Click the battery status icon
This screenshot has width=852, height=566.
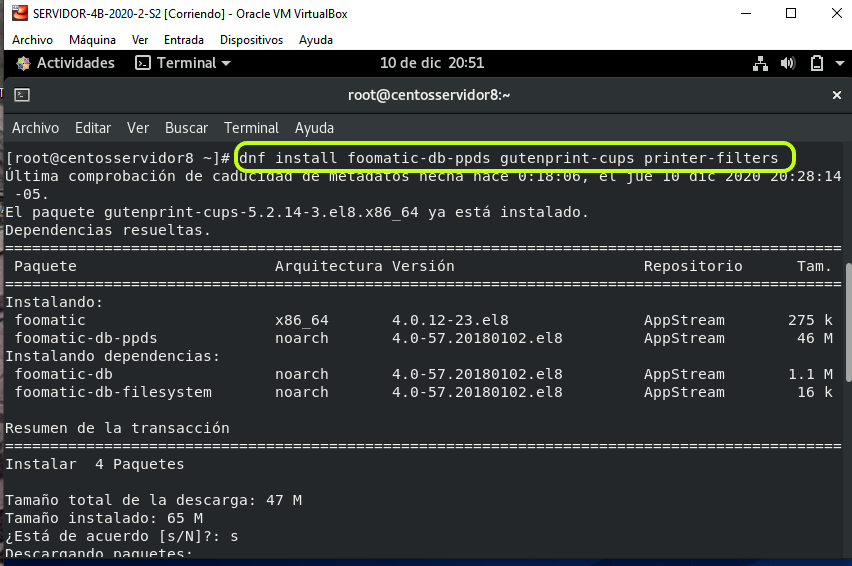tap(817, 64)
